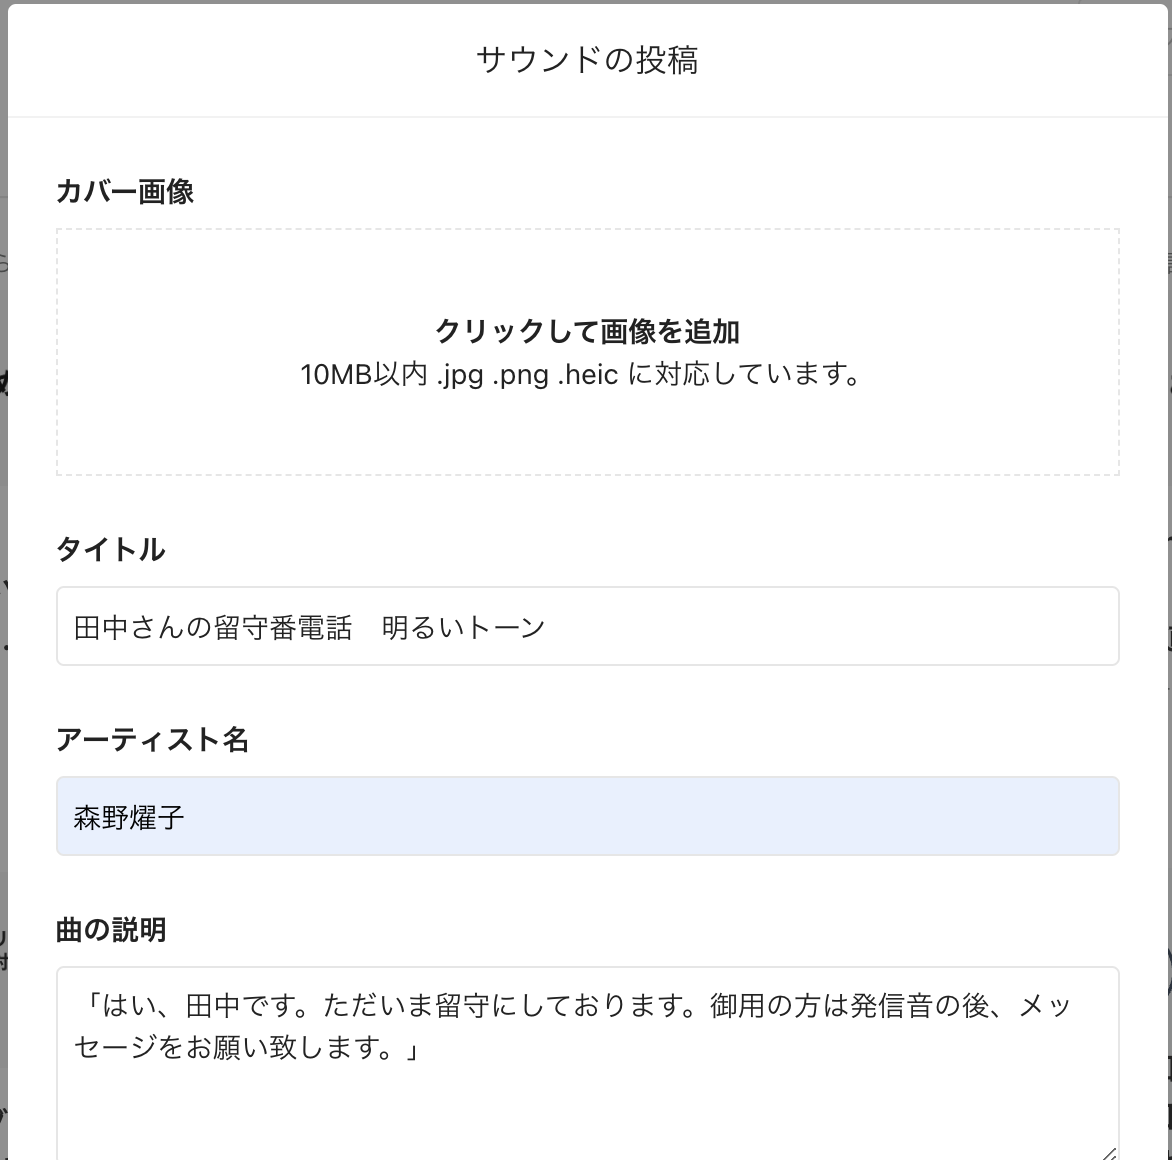Screen dimensions: 1172x1160
Task: Click blank area below the description text
Action: (588, 1110)
